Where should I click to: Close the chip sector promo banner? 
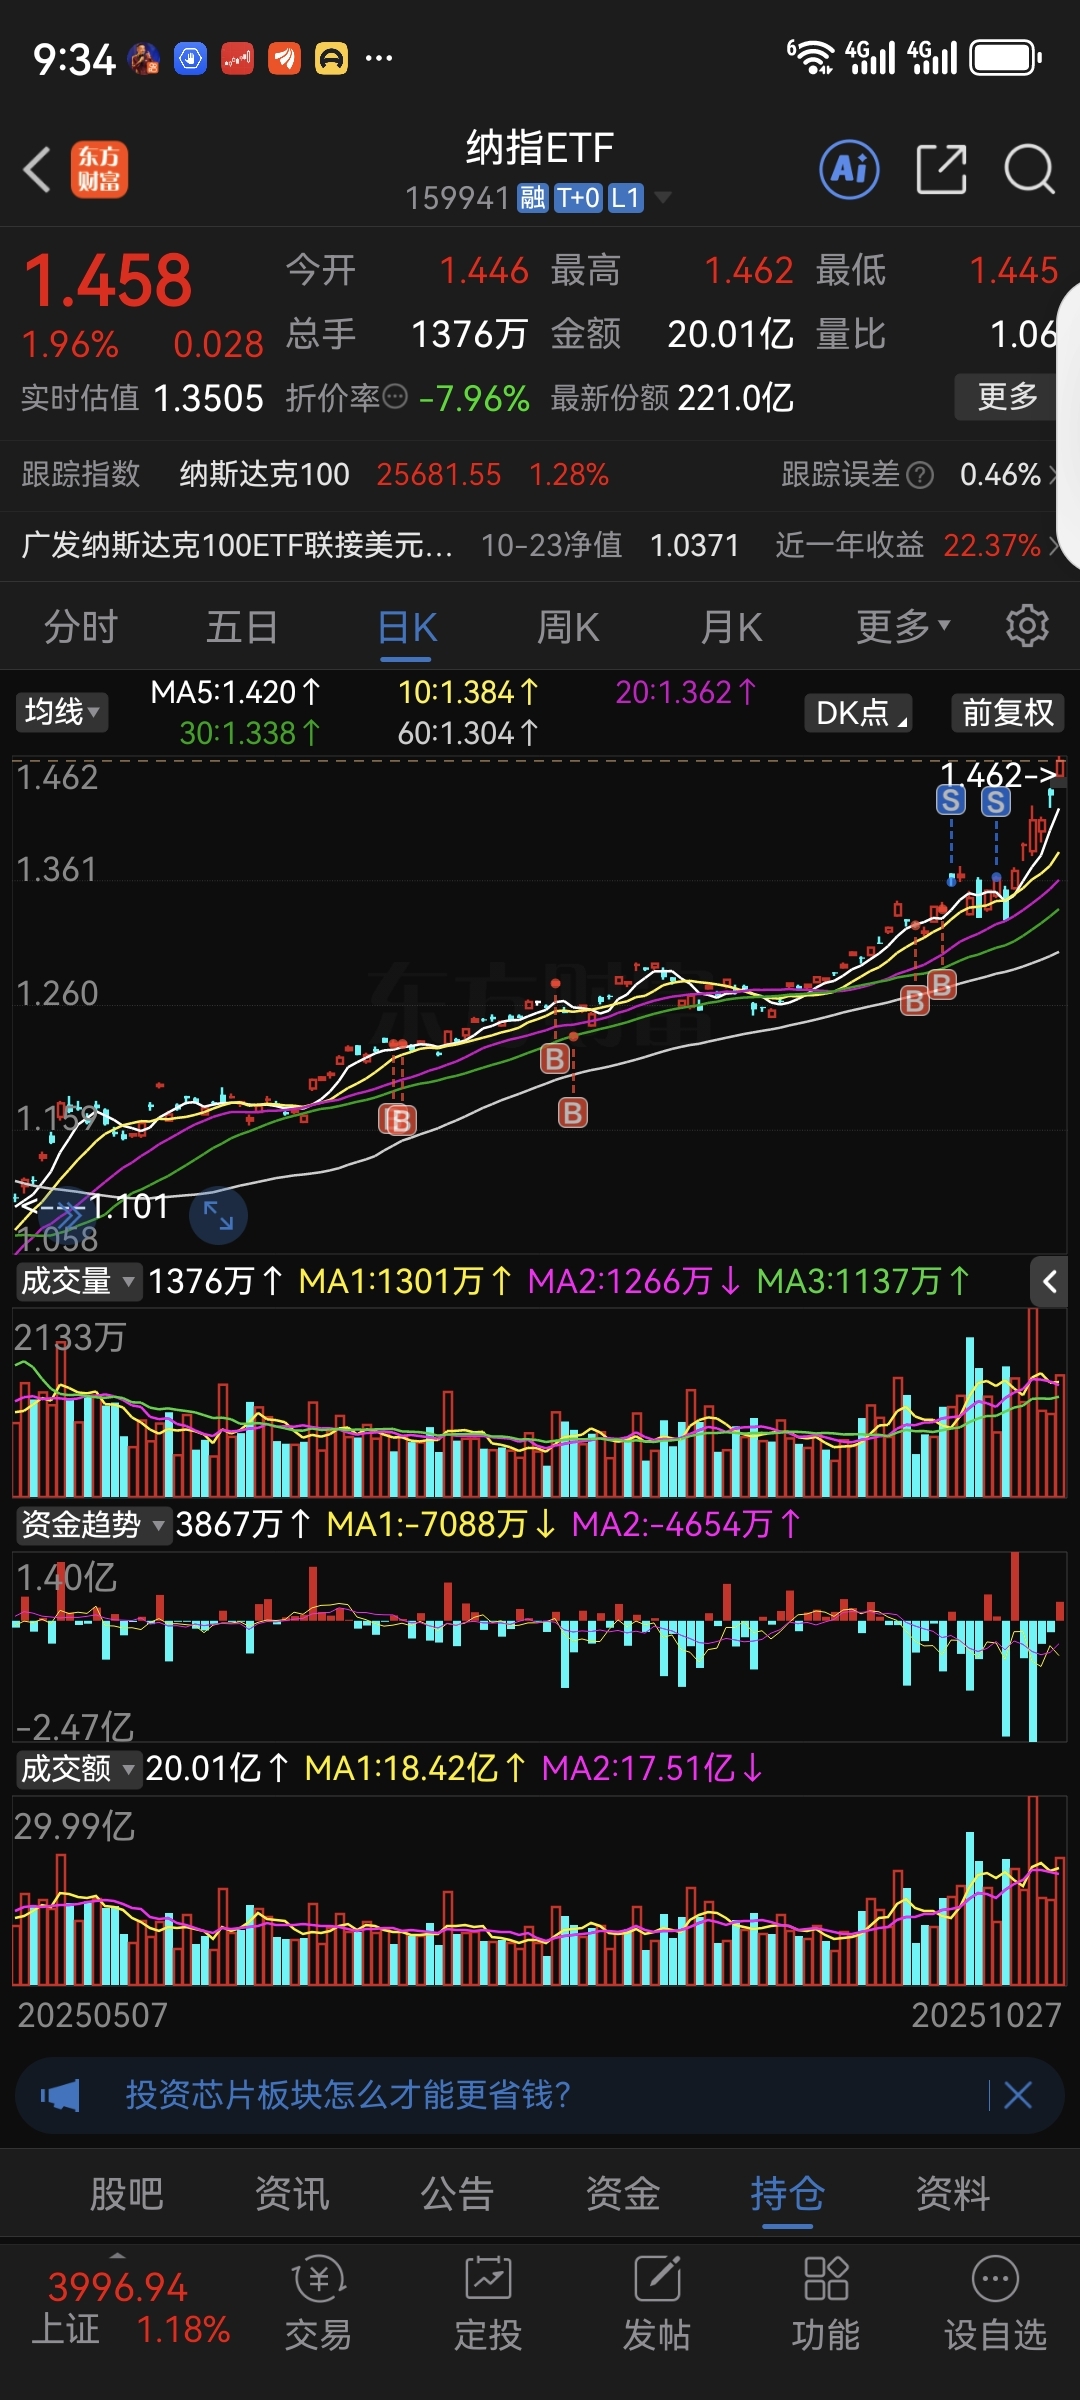[x=1018, y=2094]
